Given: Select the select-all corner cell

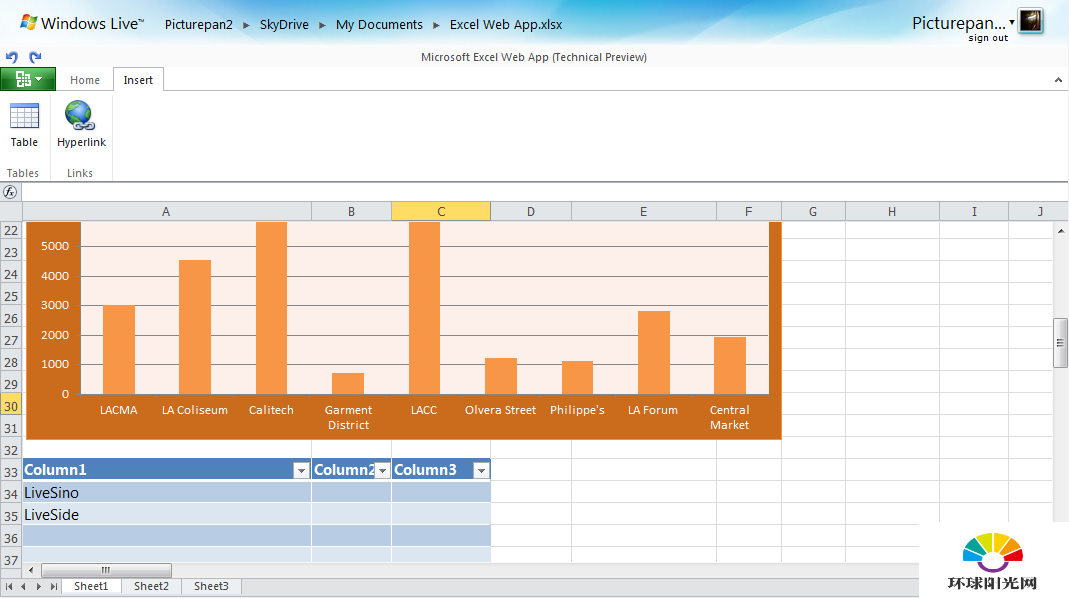Looking at the screenshot, I should coord(11,212).
